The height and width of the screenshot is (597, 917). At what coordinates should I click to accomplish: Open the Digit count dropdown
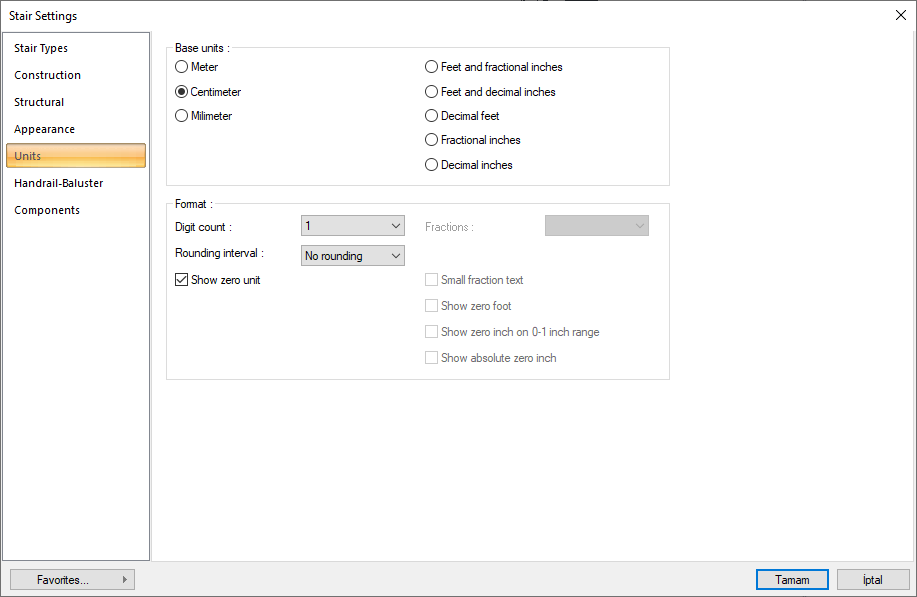click(352, 226)
